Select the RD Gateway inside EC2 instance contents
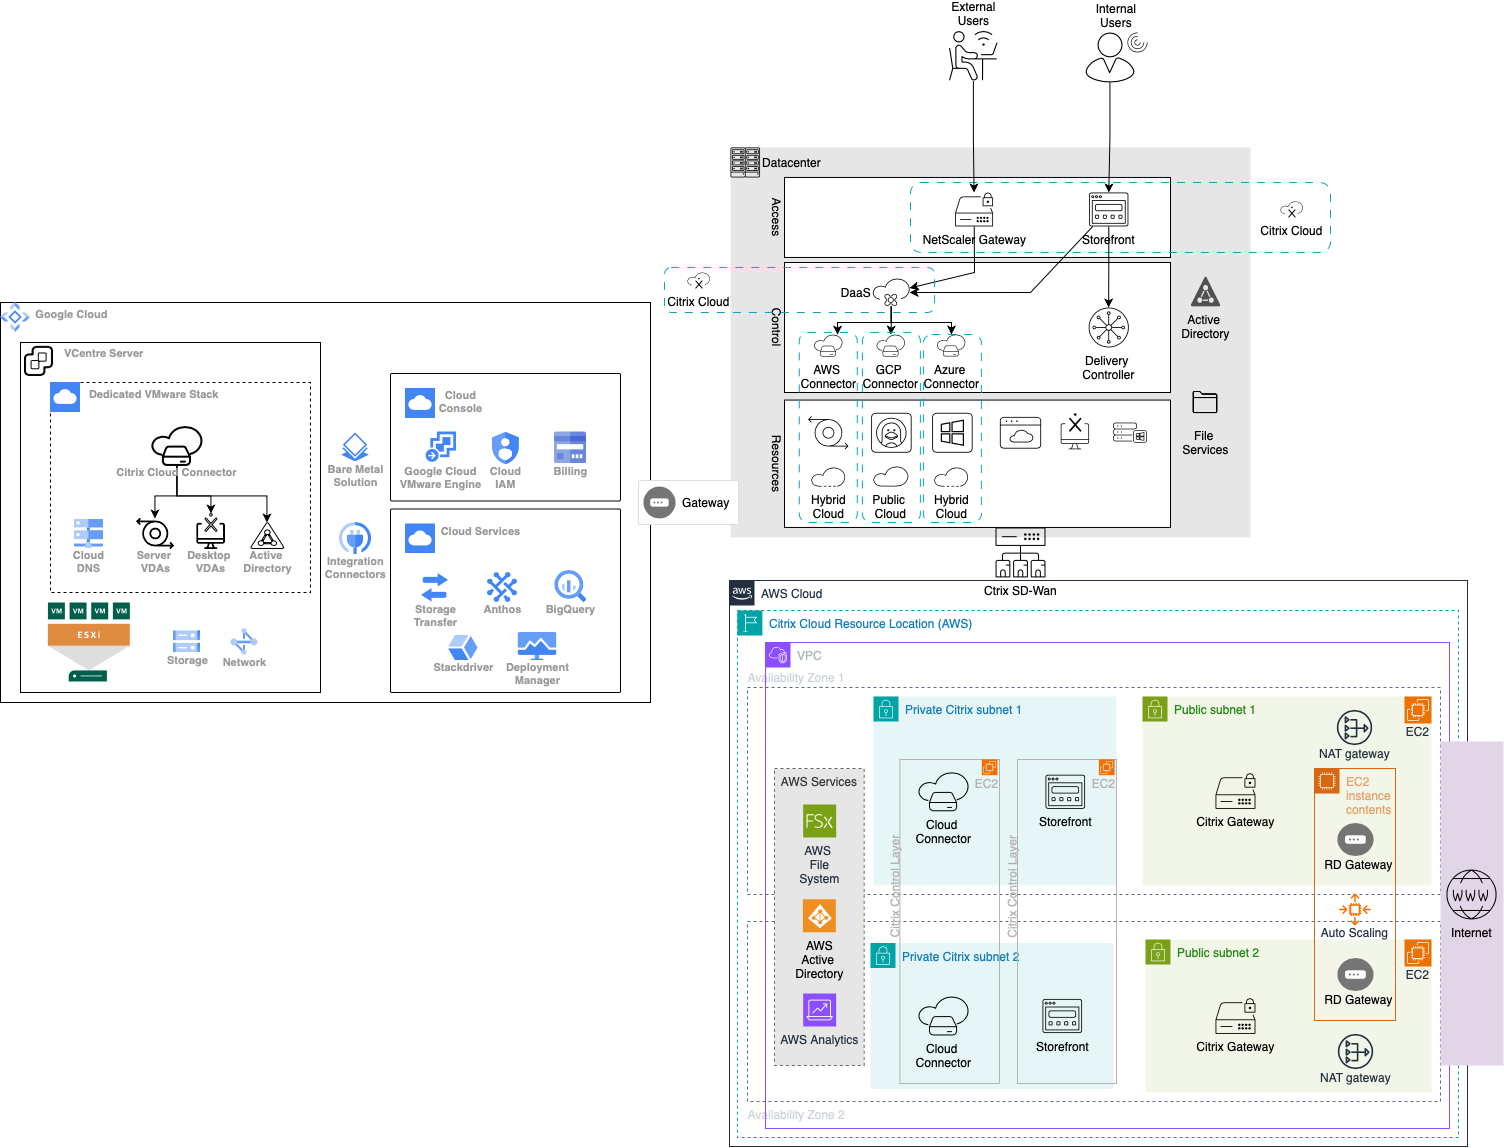This screenshot has height=1148, width=1504. [1355, 840]
